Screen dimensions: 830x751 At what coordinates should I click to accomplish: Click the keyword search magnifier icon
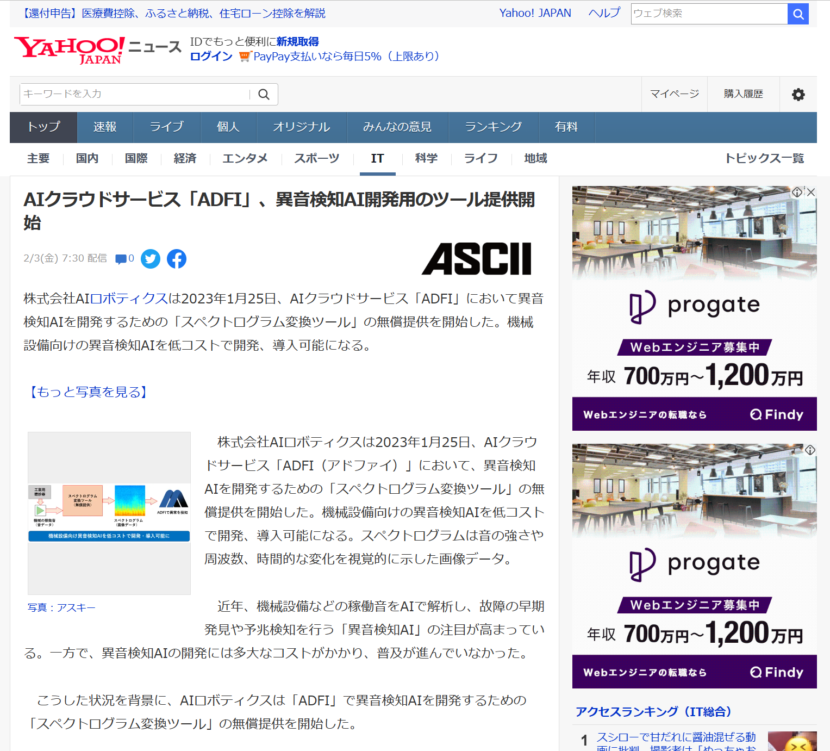(264, 94)
